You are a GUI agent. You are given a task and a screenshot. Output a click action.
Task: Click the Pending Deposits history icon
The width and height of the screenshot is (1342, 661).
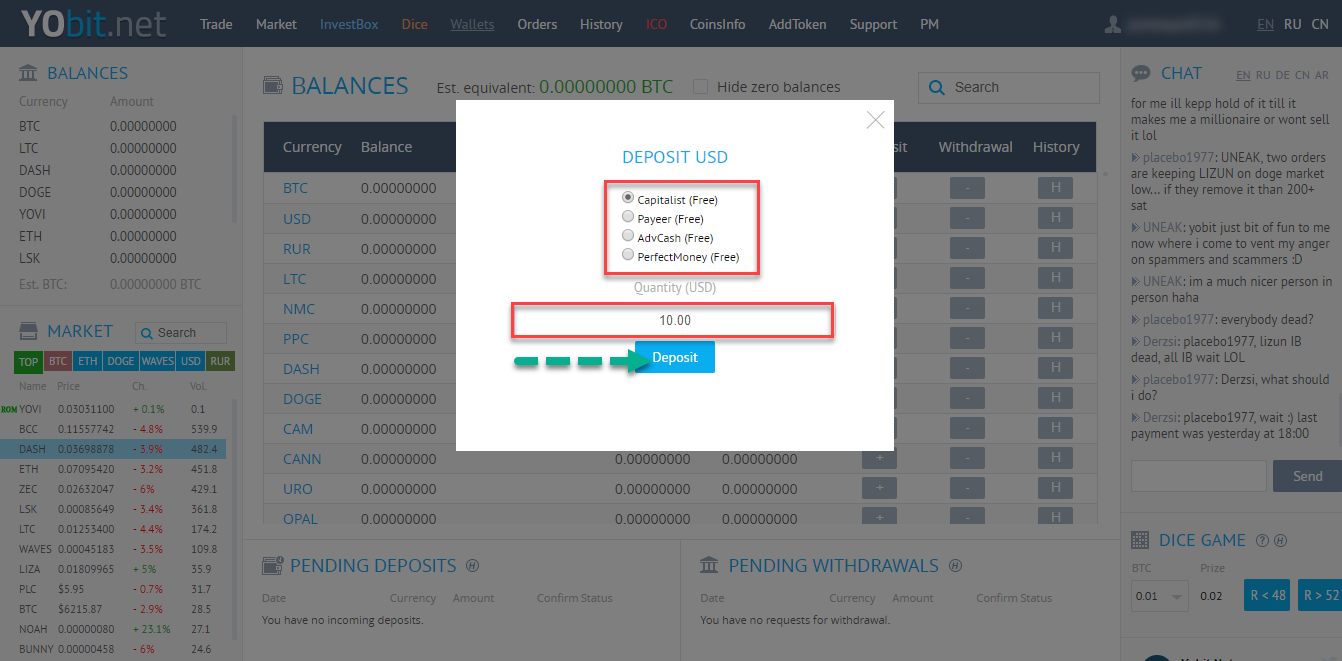pos(473,566)
